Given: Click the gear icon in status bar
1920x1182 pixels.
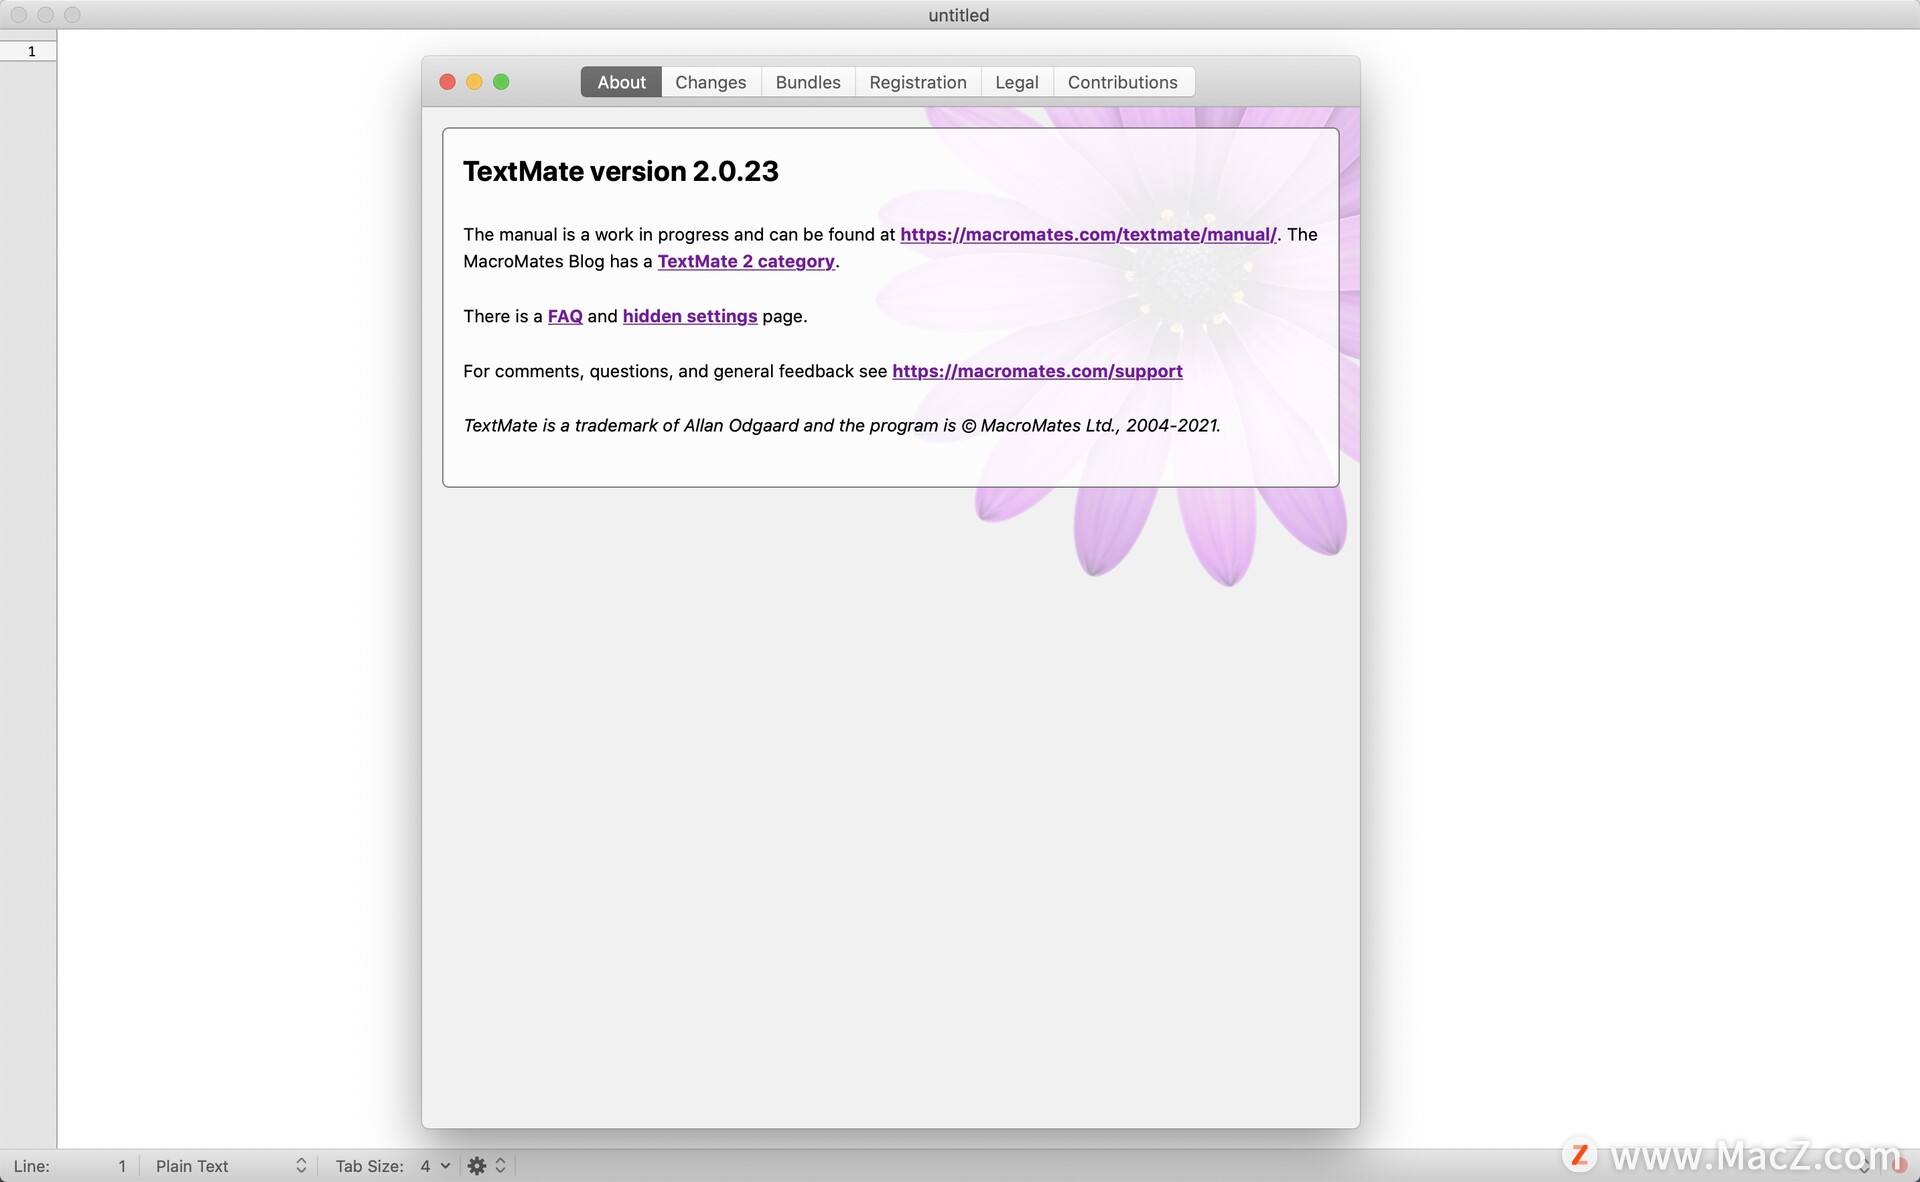Looking at the screenshot, I should pyautogui.click(x=477, y=1166).
